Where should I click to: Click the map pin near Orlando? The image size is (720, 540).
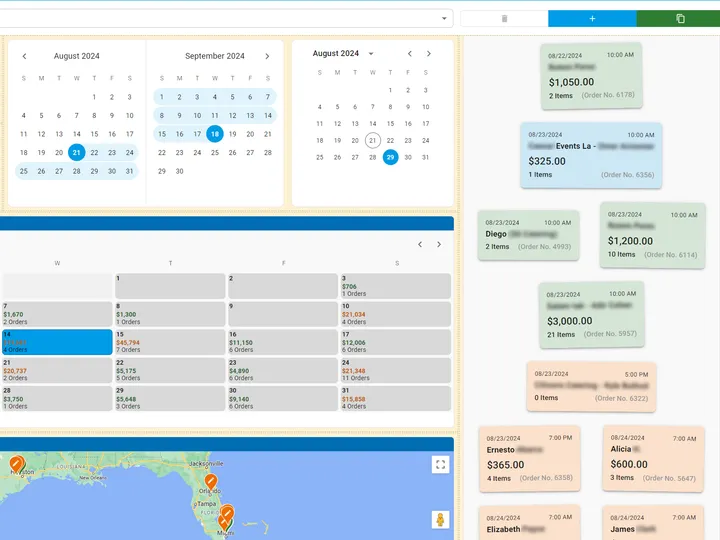point(211,481)
